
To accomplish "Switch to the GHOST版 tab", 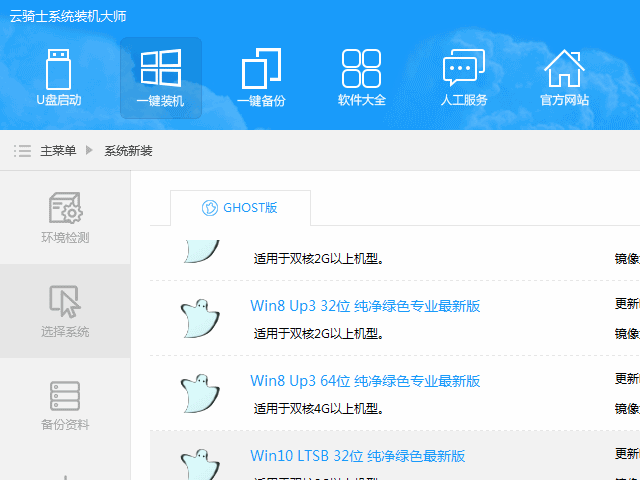I will coord(240,208).
